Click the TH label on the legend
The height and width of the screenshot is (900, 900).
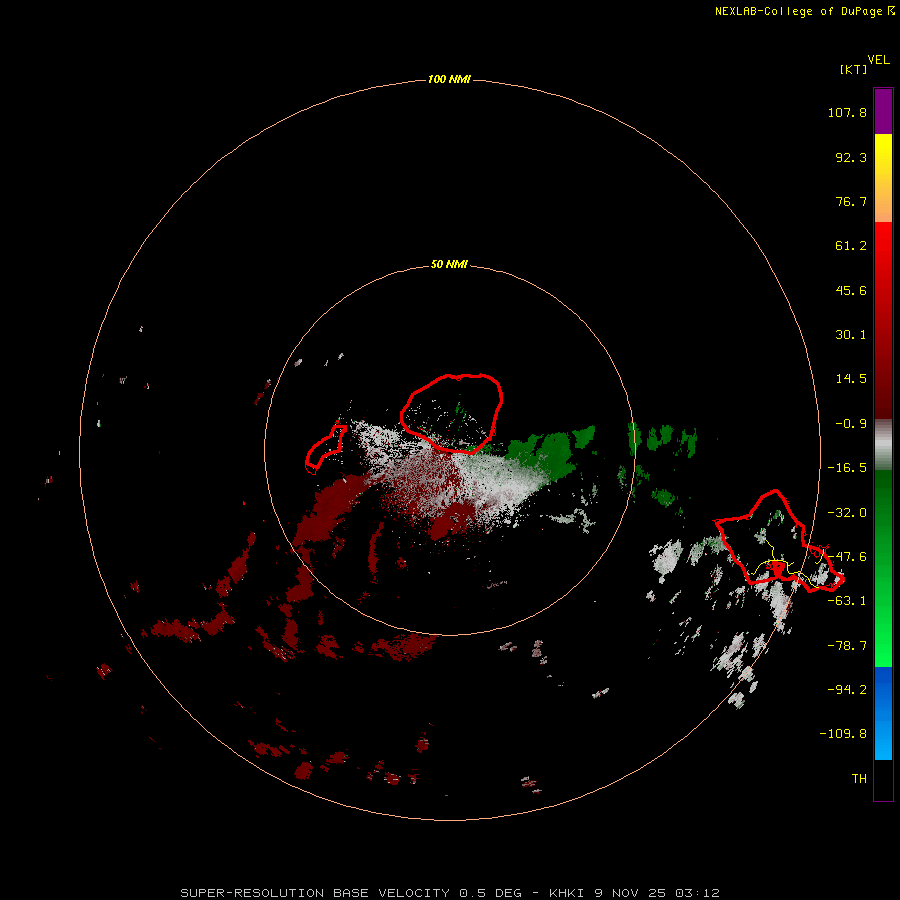pos(859,779)
